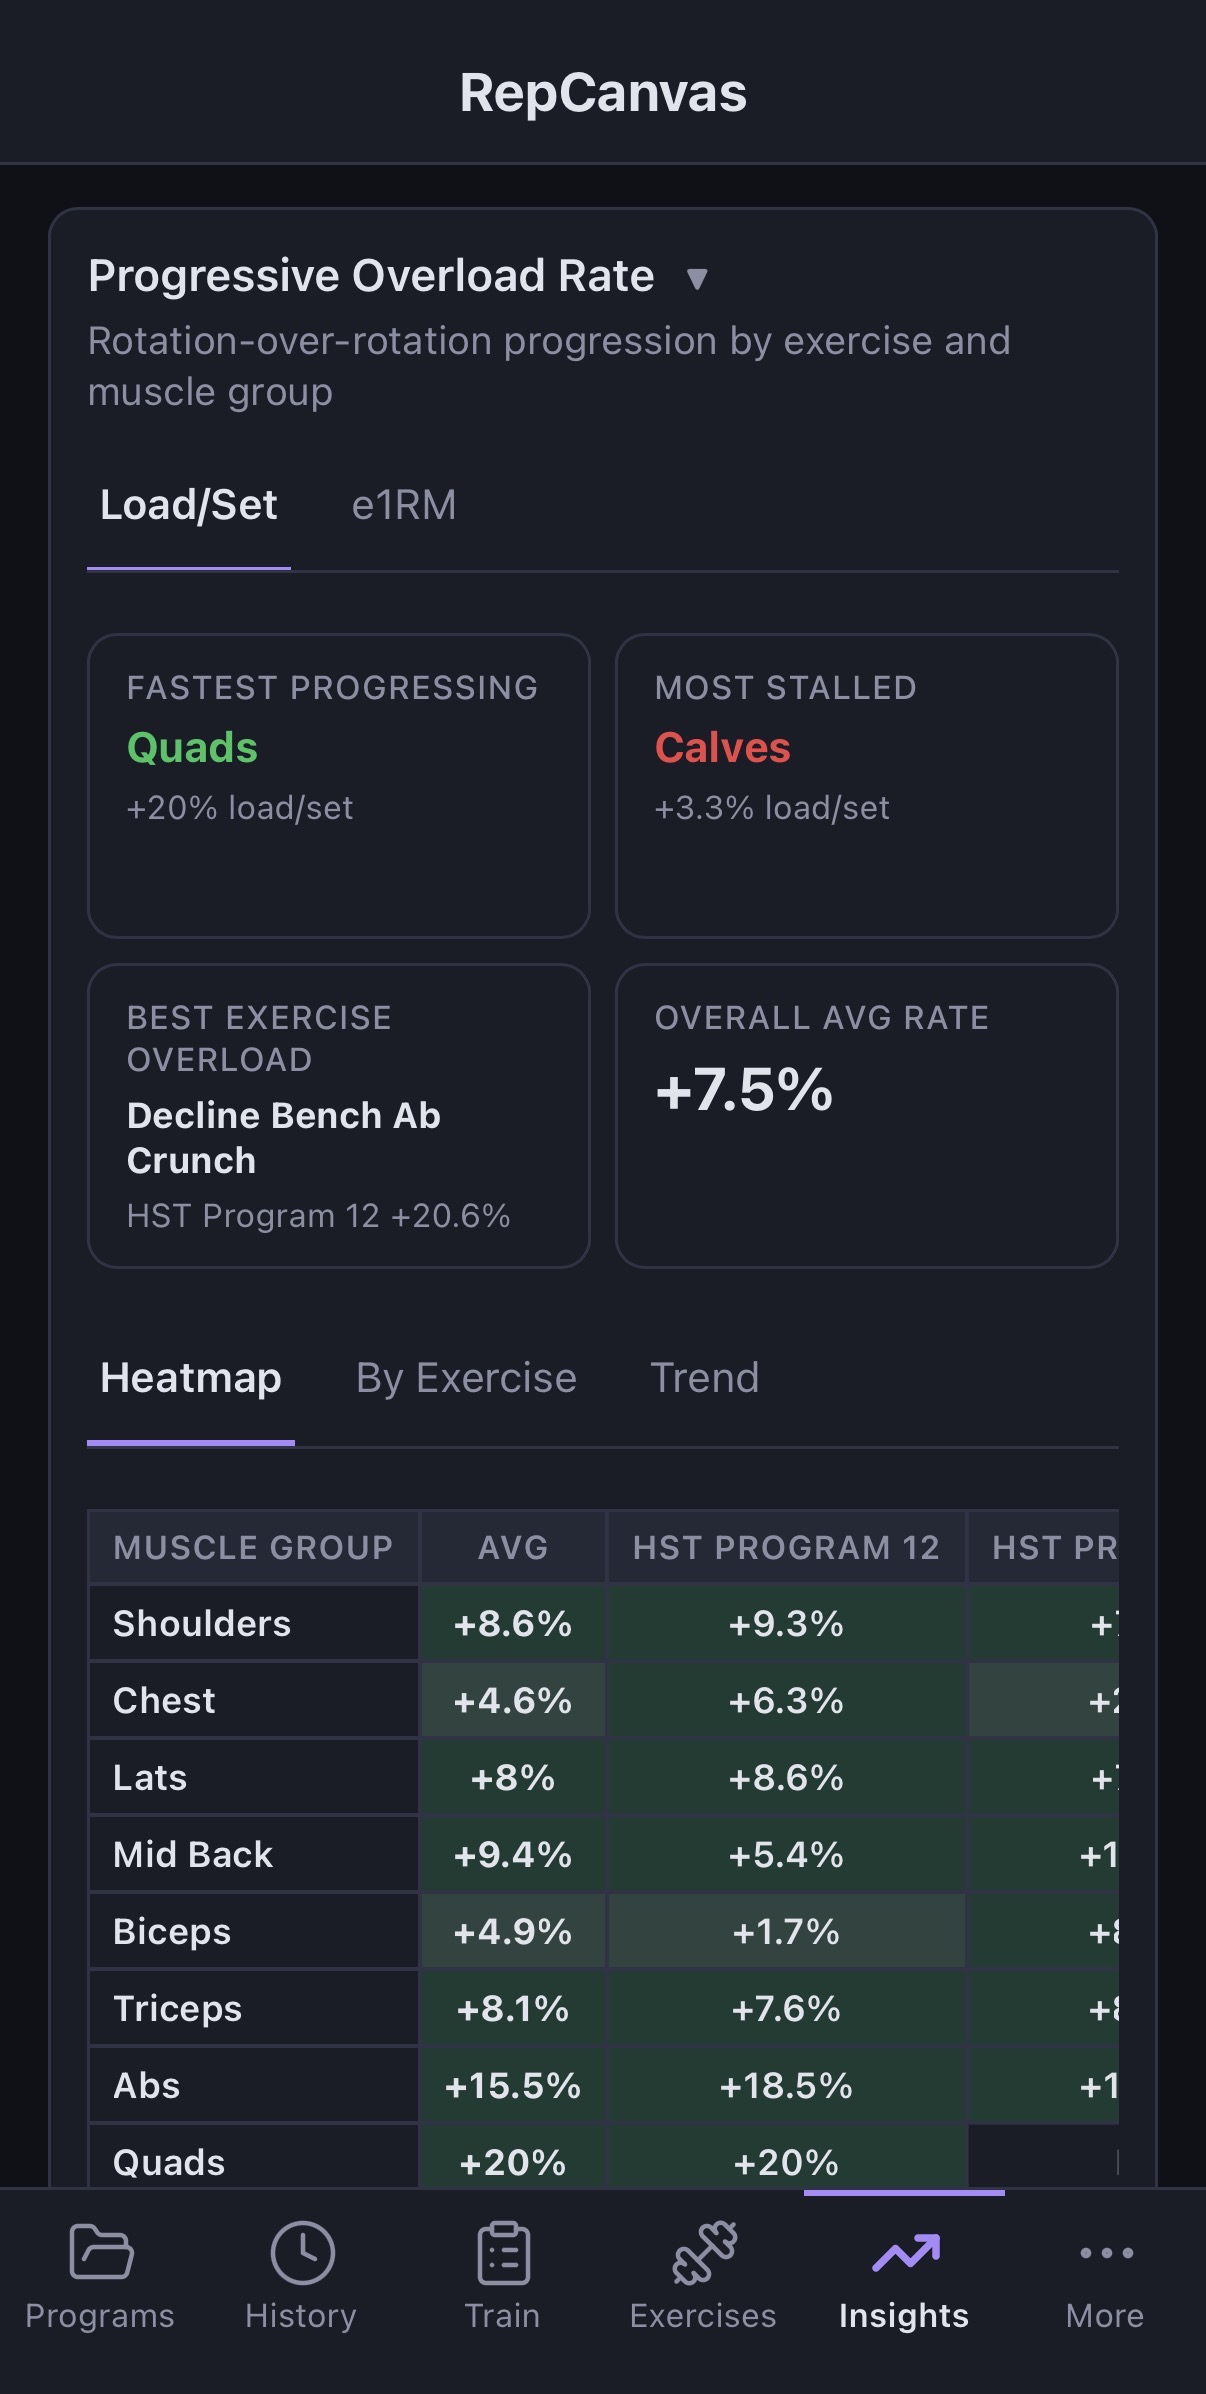Open the HST Program 12 column header

click(x=786, y=1546)
